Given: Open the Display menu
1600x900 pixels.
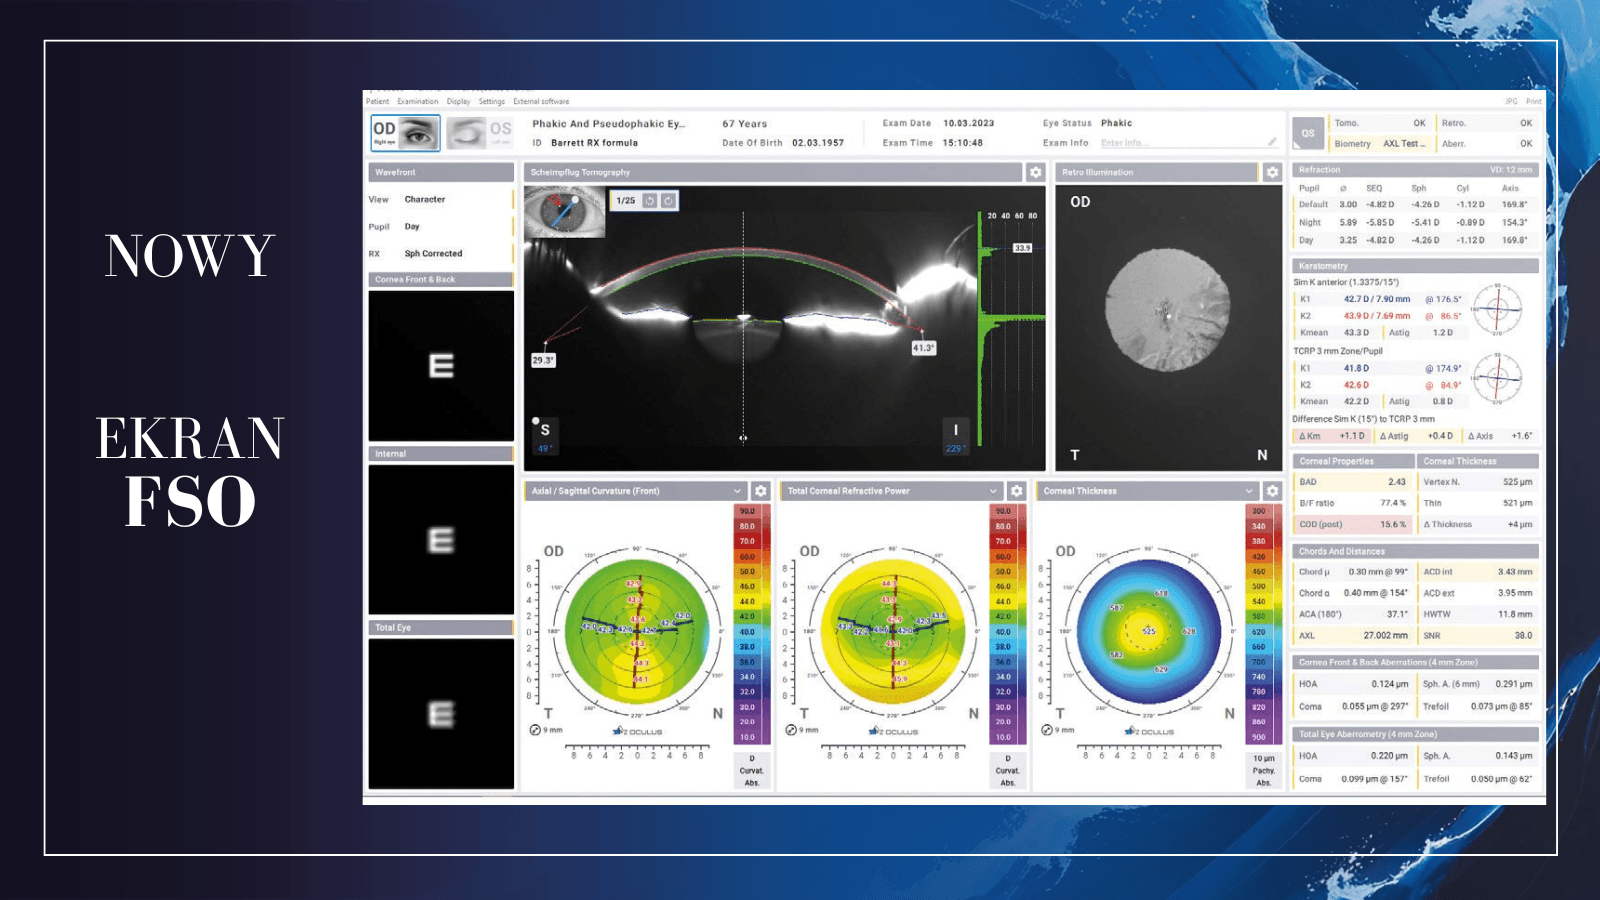Looking at the screenshot, I should (x=458, y=101).
